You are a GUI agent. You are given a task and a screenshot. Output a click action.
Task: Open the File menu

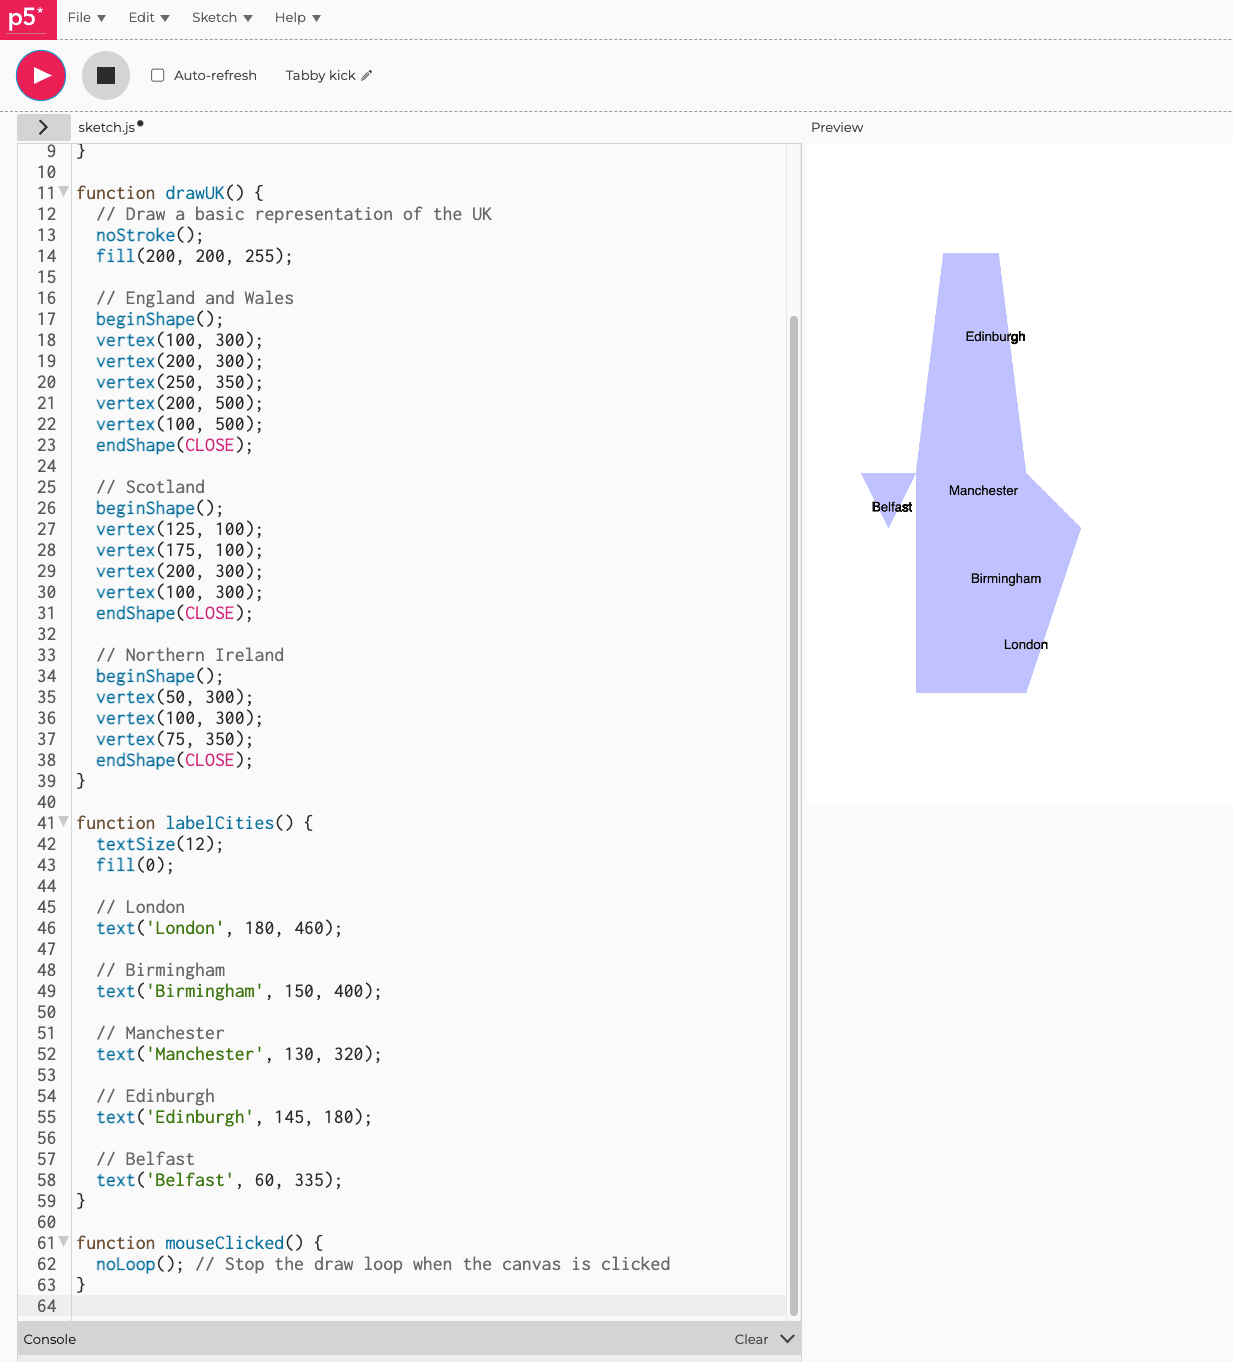pos(87,17)
